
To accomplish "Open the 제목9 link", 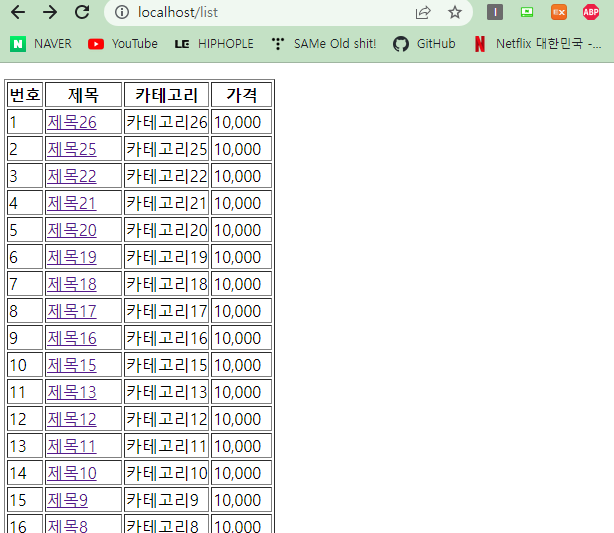I will click(x=67, y=500).
